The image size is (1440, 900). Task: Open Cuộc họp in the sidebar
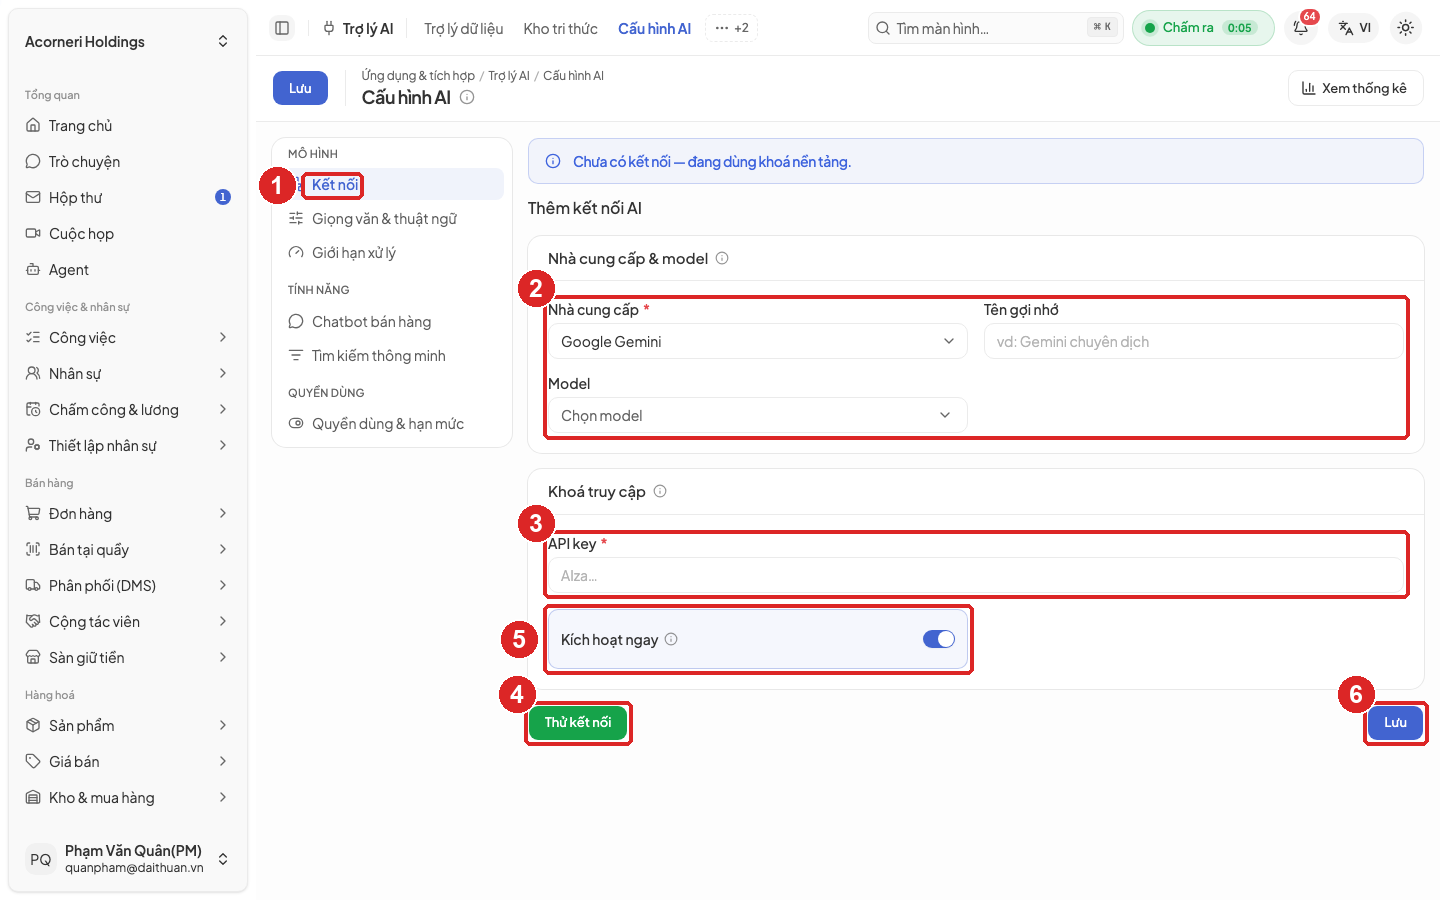(128, 234)
